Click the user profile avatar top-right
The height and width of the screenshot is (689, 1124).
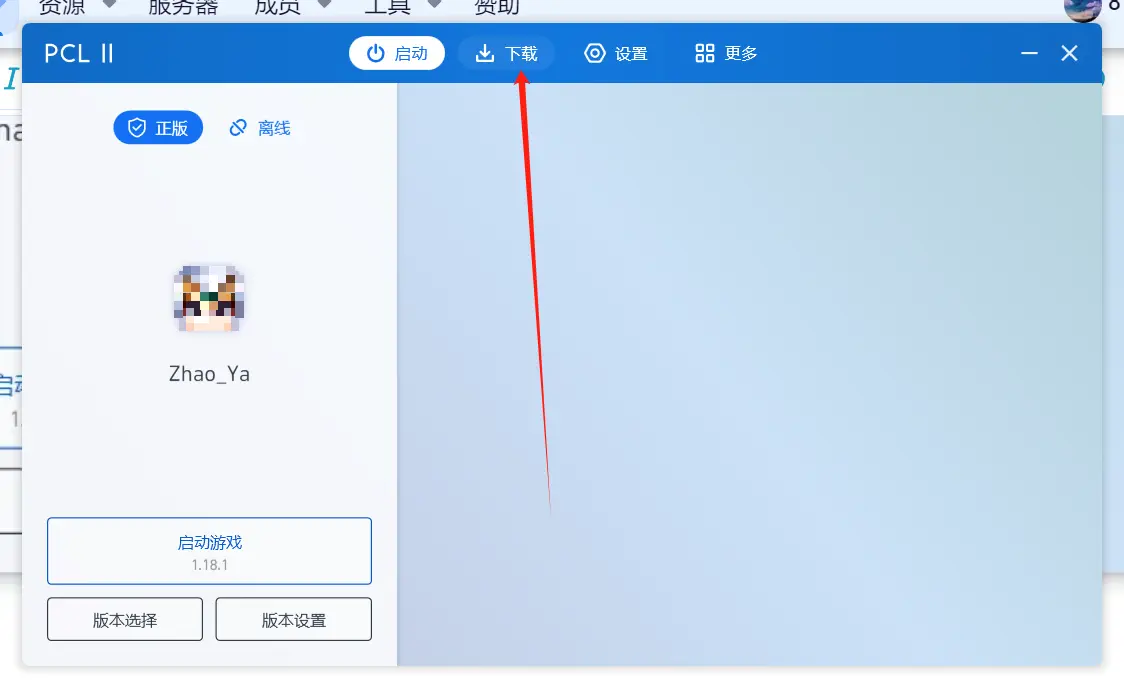[x=1082, y=9]
